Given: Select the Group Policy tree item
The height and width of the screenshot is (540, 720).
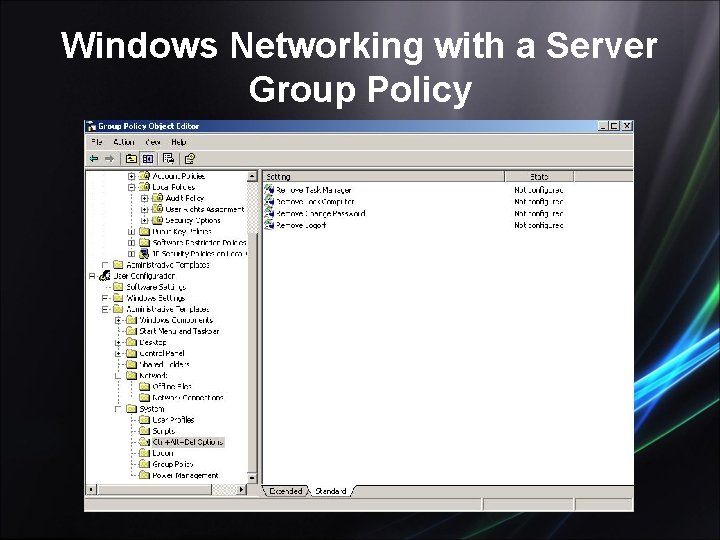Looking at the screenshot, I should coord(173,464).
